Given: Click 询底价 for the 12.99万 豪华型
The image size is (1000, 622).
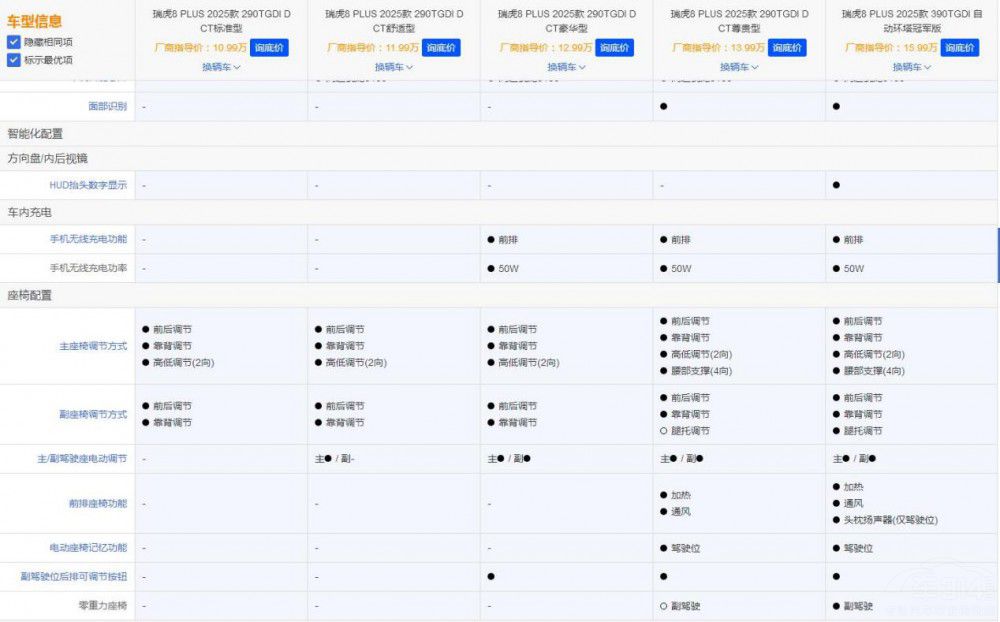Looking at the screenshot, I should (x=615, y=48).
